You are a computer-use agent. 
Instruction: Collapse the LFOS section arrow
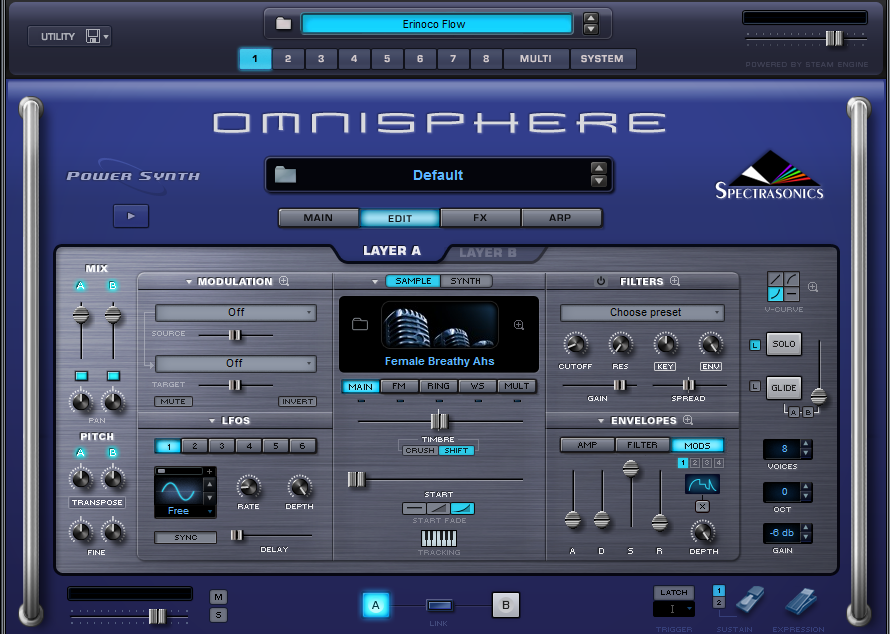[213, 421]
